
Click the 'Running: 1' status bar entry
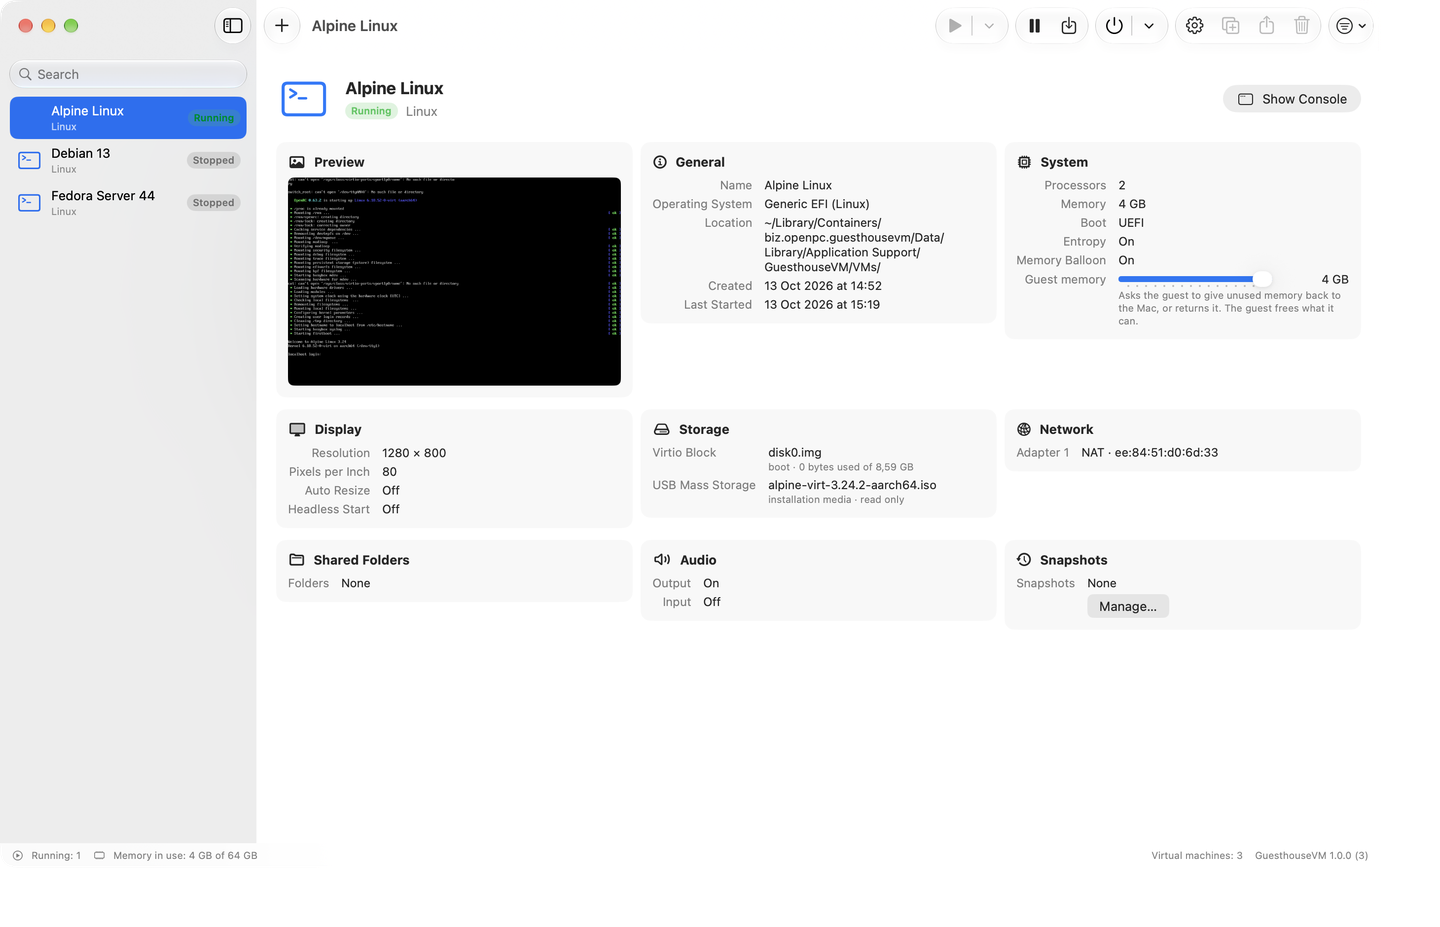click(x=47, y=856)
